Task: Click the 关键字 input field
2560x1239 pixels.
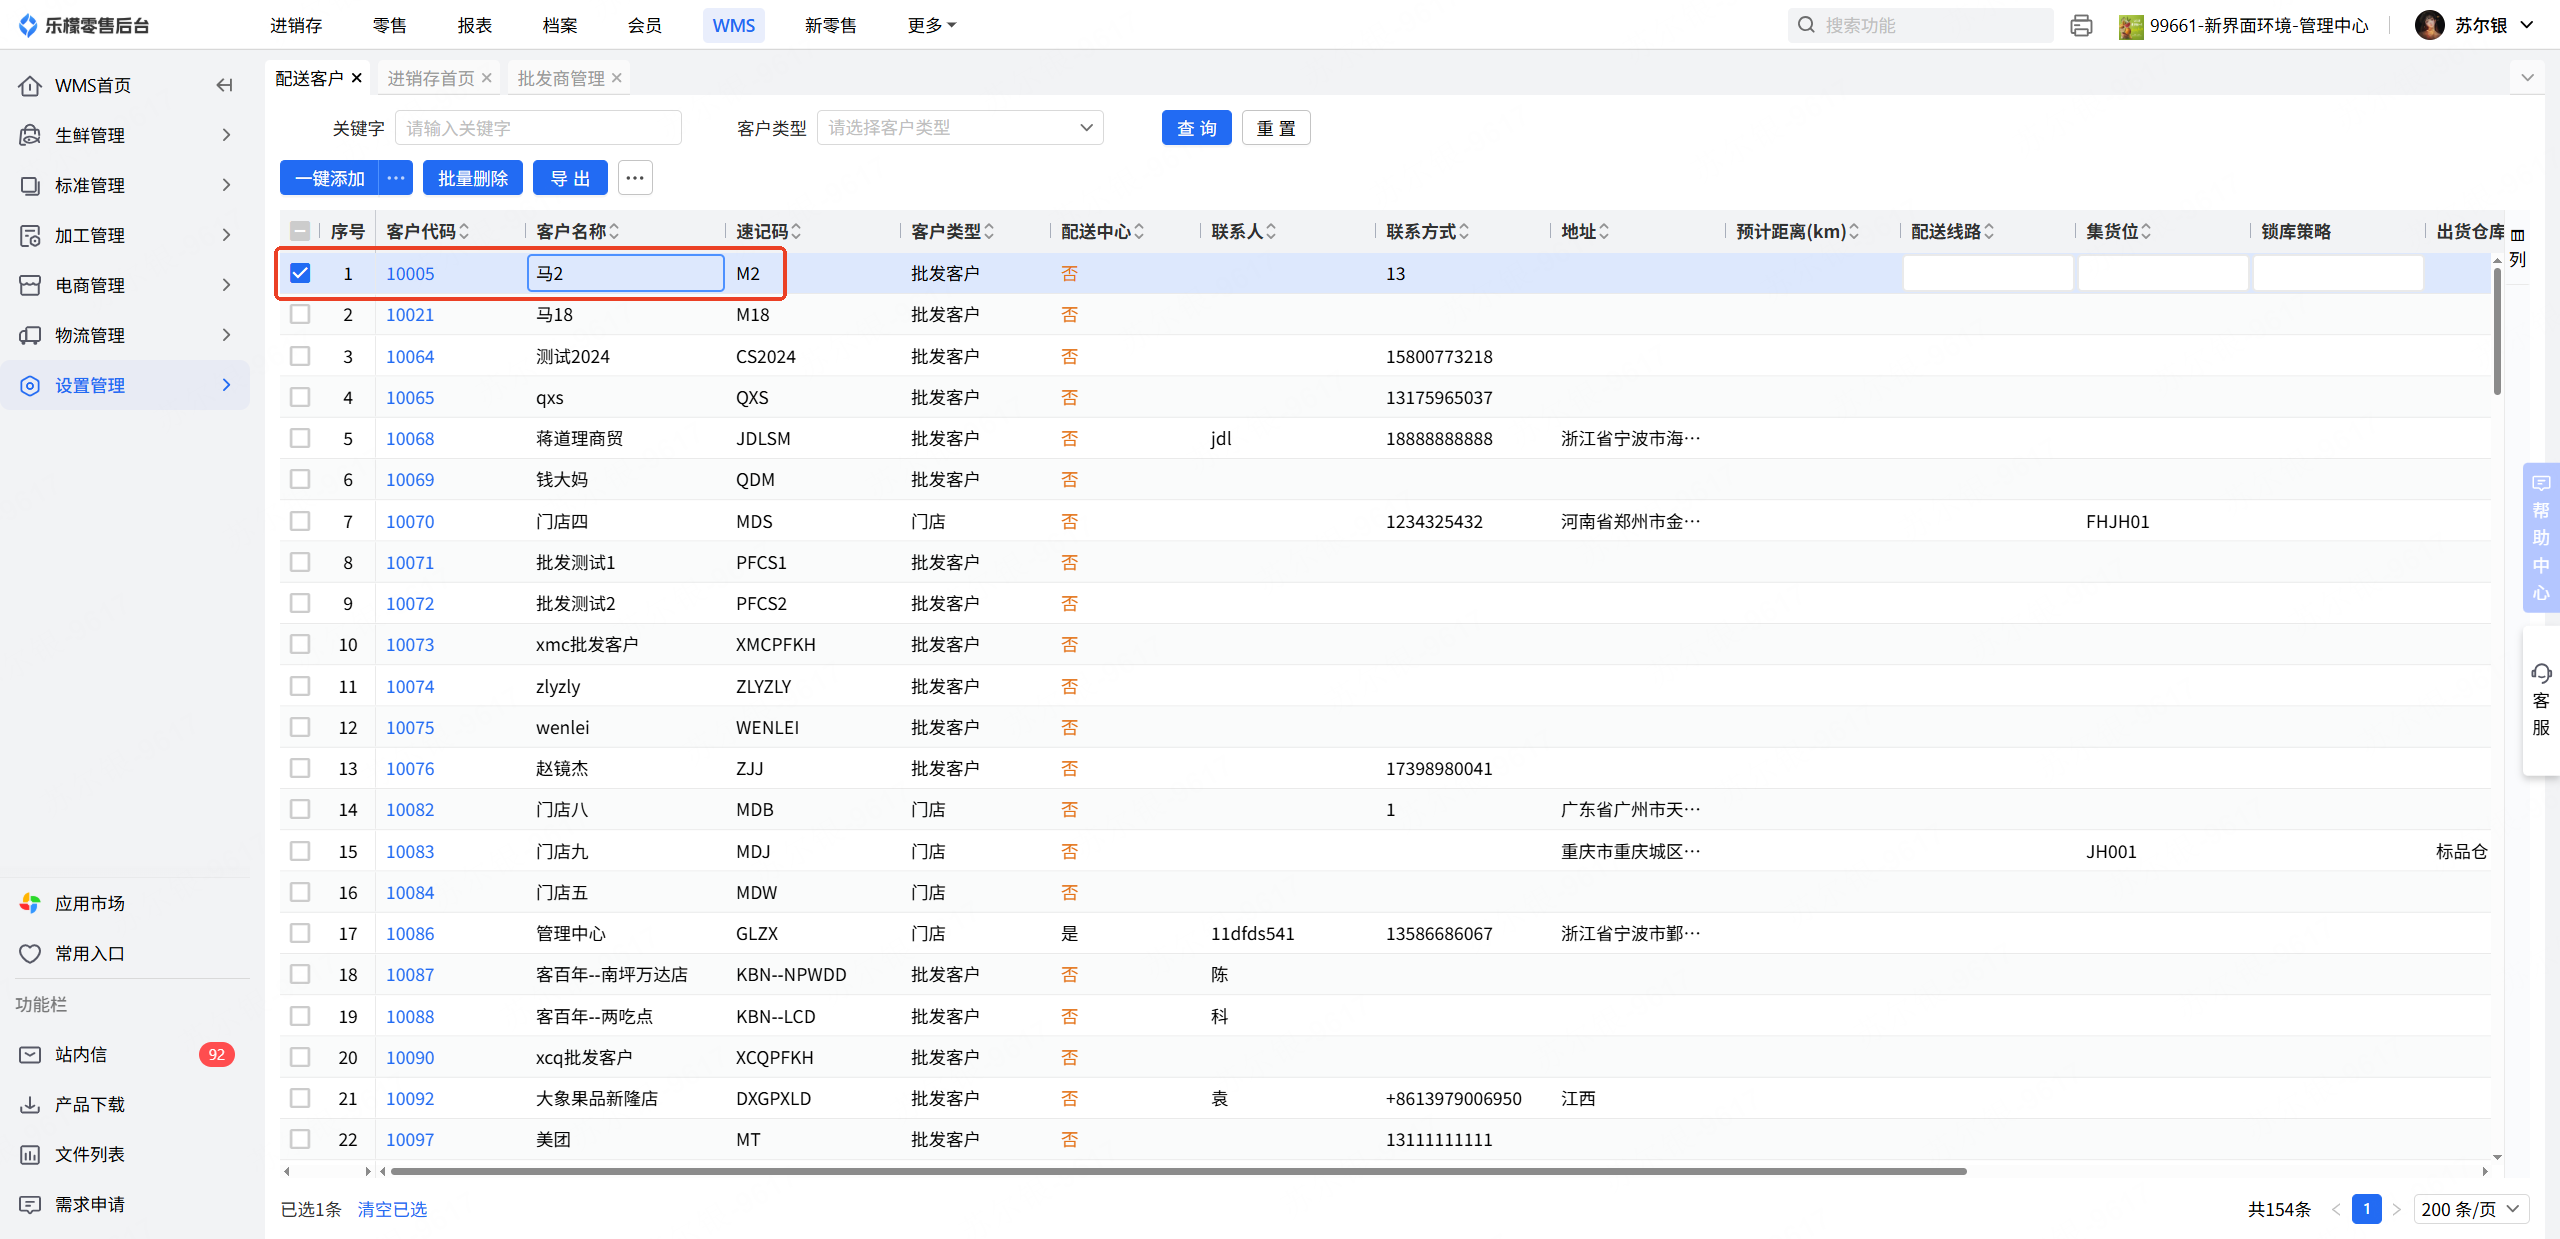Action: [538, 128]
